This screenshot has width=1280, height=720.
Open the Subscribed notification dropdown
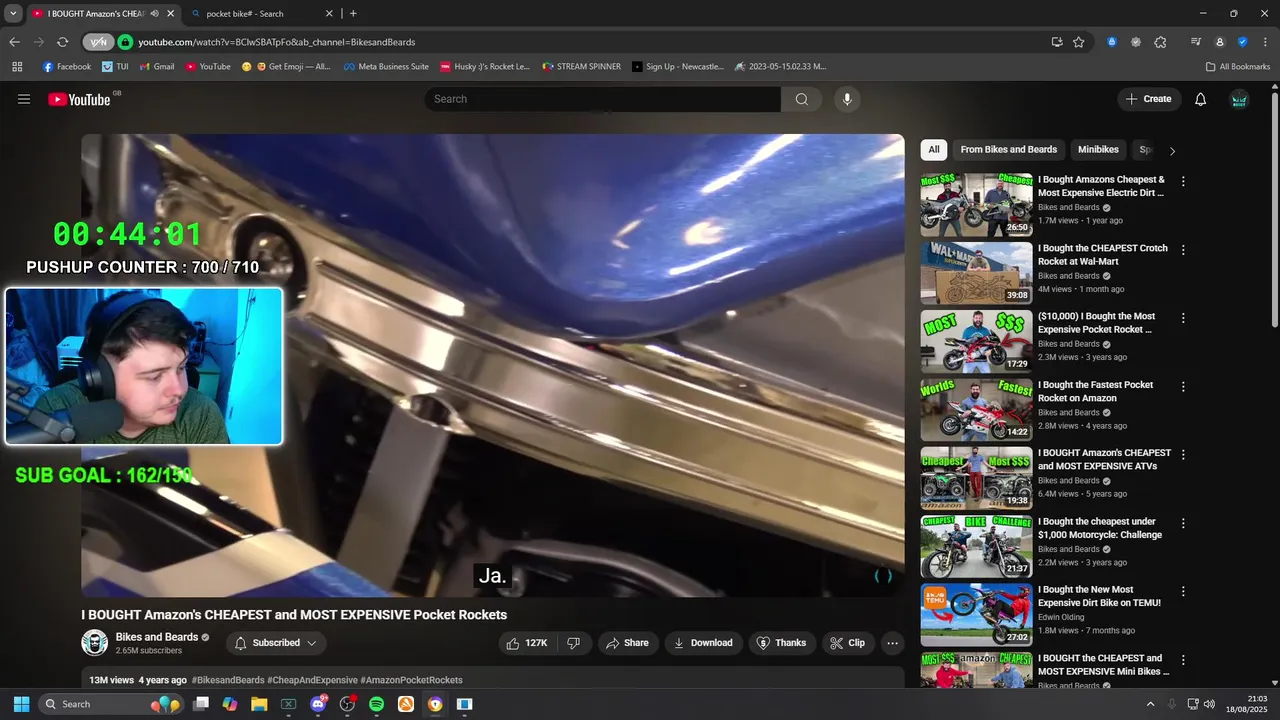coord(276,643)
